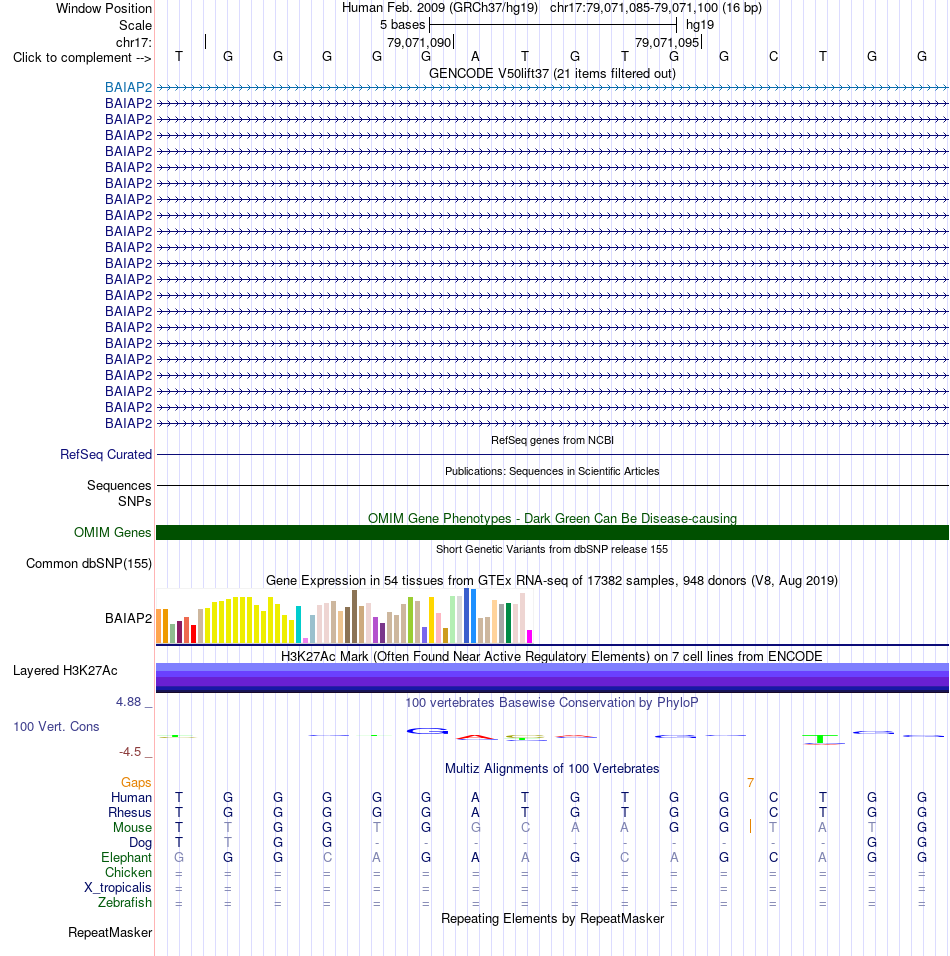Viewport: 950px width, 956px height.
Task: Click the 'Zebrafish' species label
Action: [x=124, y=902]
